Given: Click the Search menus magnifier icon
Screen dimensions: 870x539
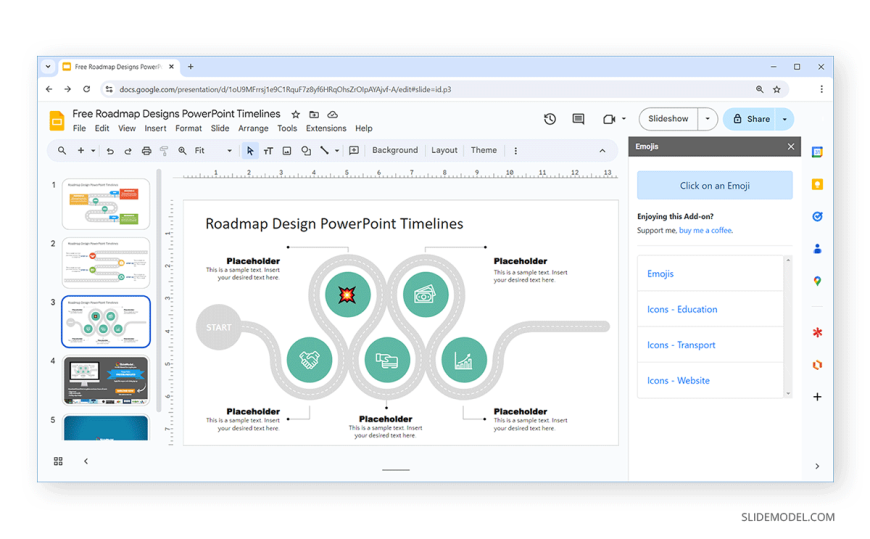Looking at the screenshot, I should point(62,150).
